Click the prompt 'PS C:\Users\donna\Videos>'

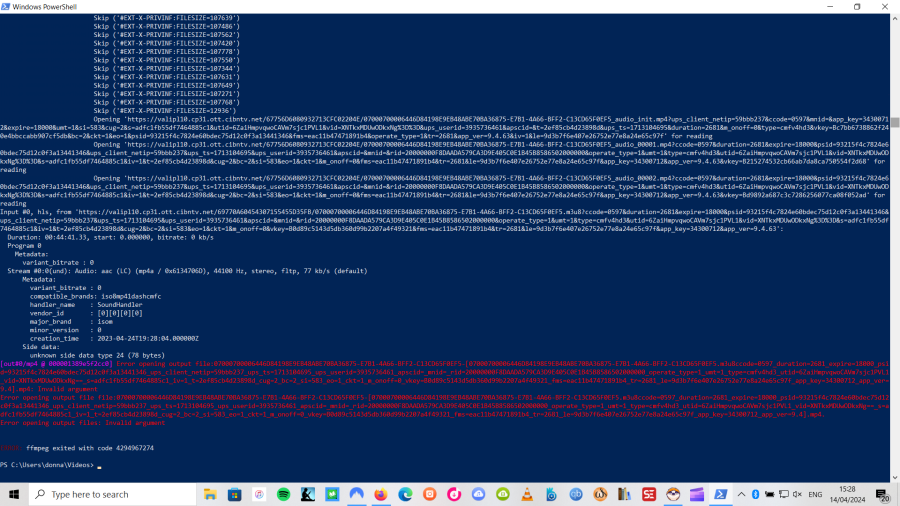pos(47,465)
